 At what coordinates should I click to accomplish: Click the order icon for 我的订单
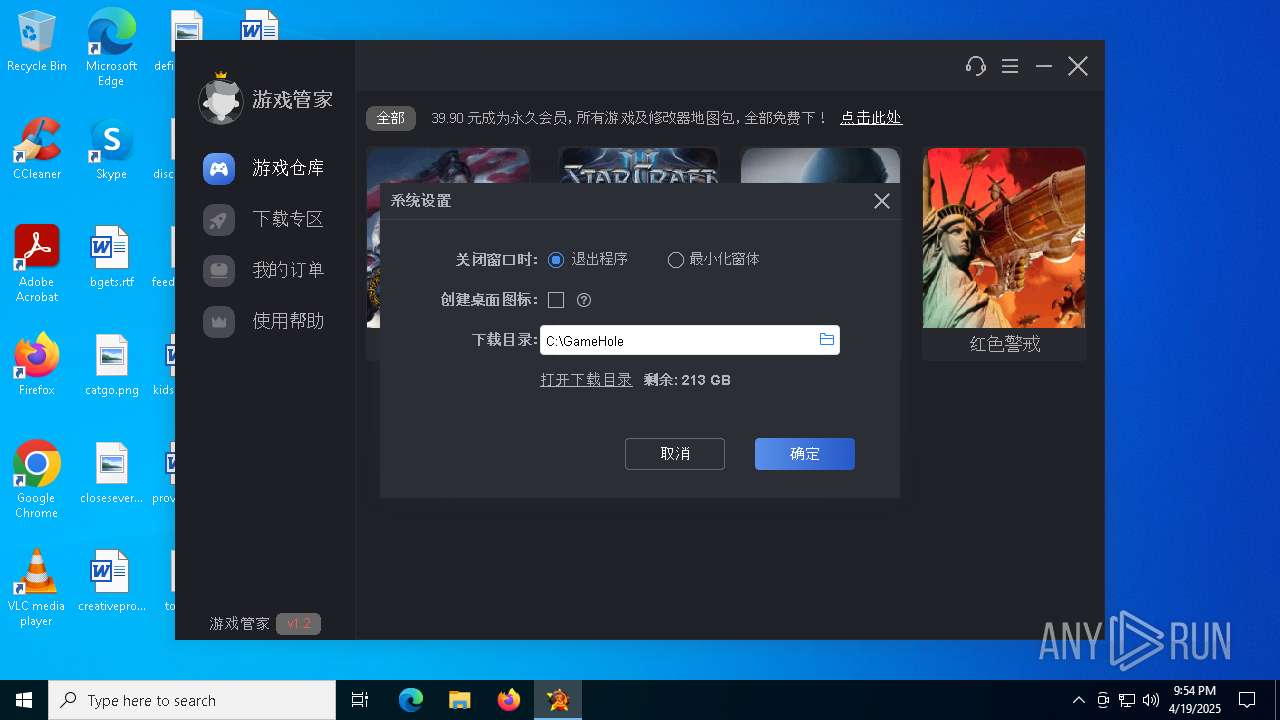pos(219,270)
